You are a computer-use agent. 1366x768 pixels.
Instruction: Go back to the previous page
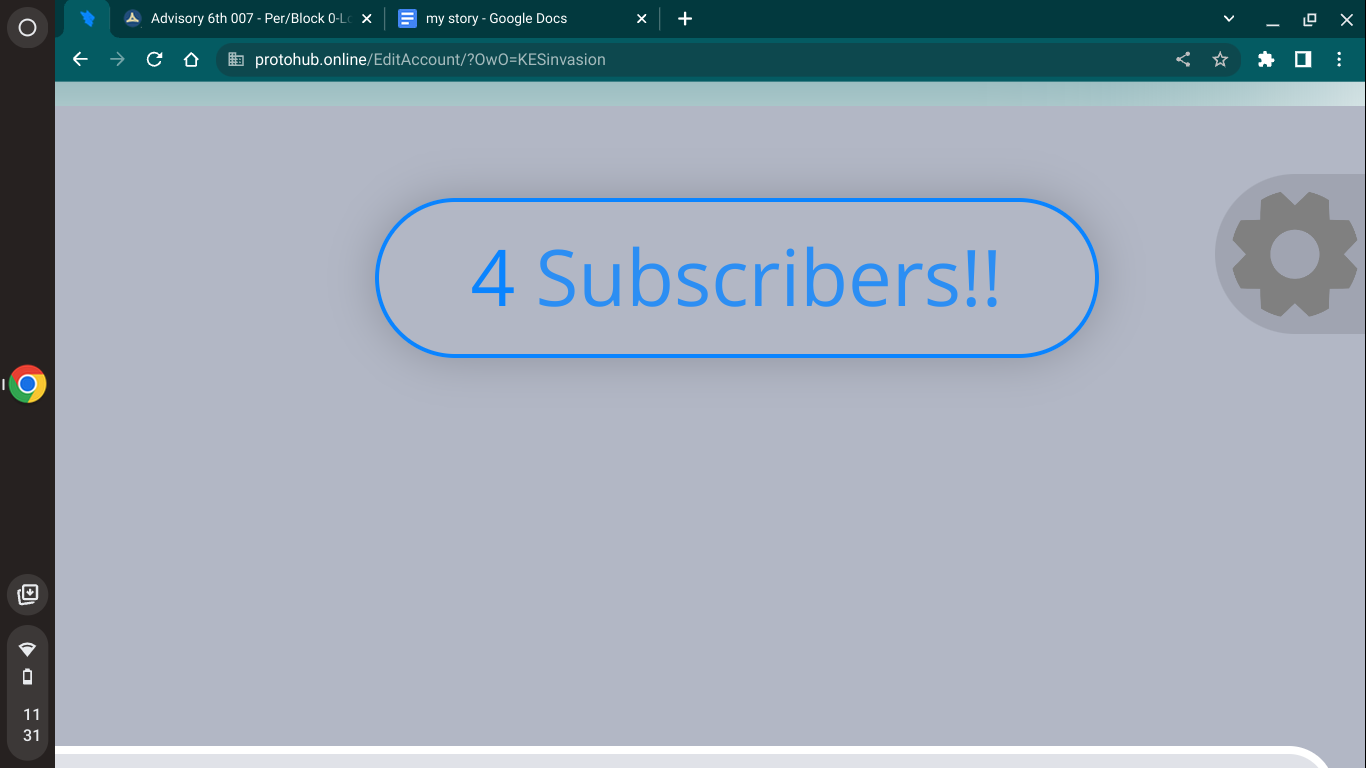pos(80,59)
